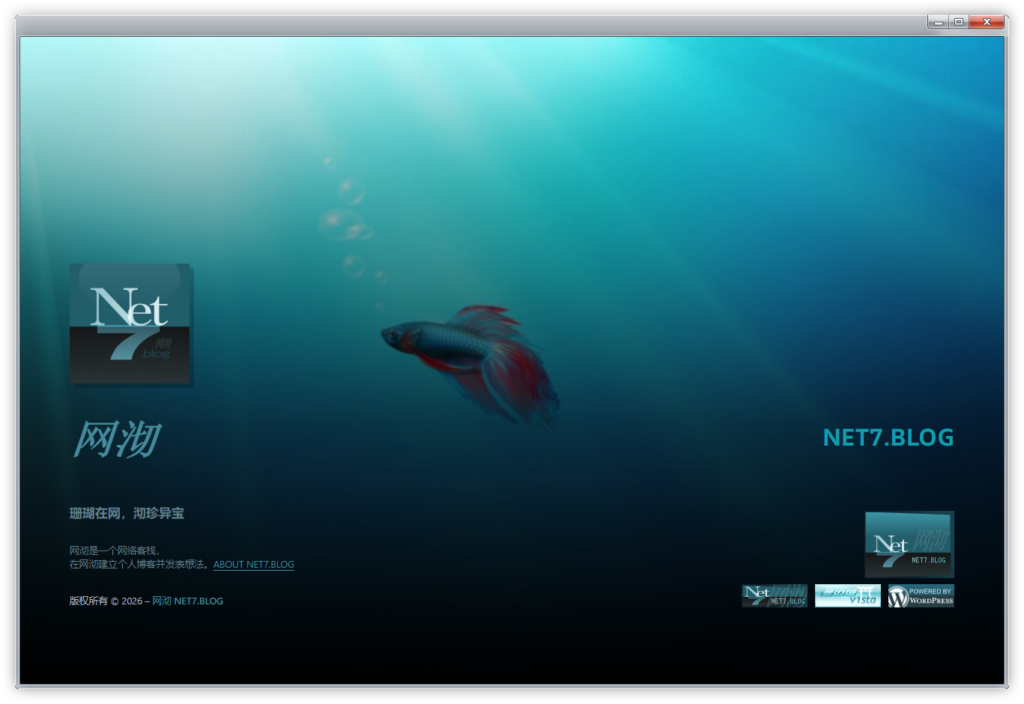Open the light blue Vista banner
Image resolution: width=1024 pixels, height=704 pixels.
847,596
